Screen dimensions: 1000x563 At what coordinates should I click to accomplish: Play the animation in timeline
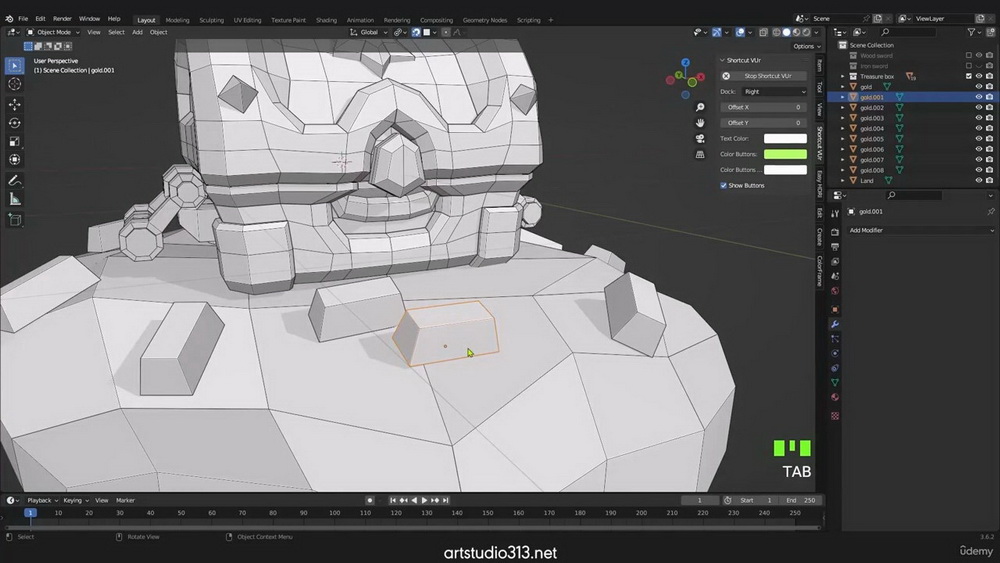(x=424, y=501)
